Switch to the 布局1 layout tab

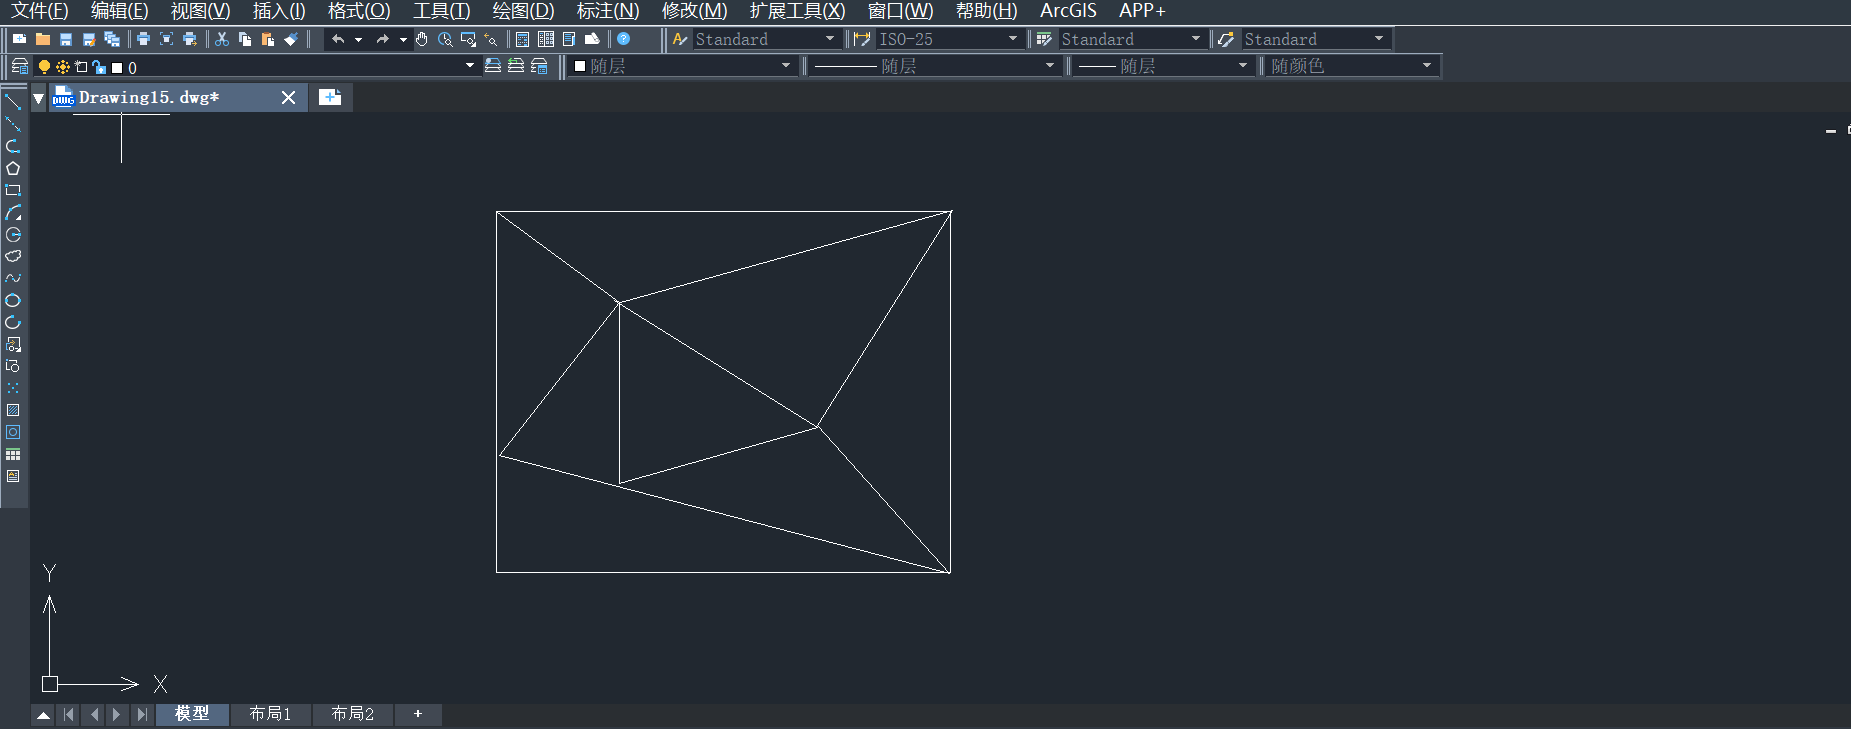click(270, 714)
